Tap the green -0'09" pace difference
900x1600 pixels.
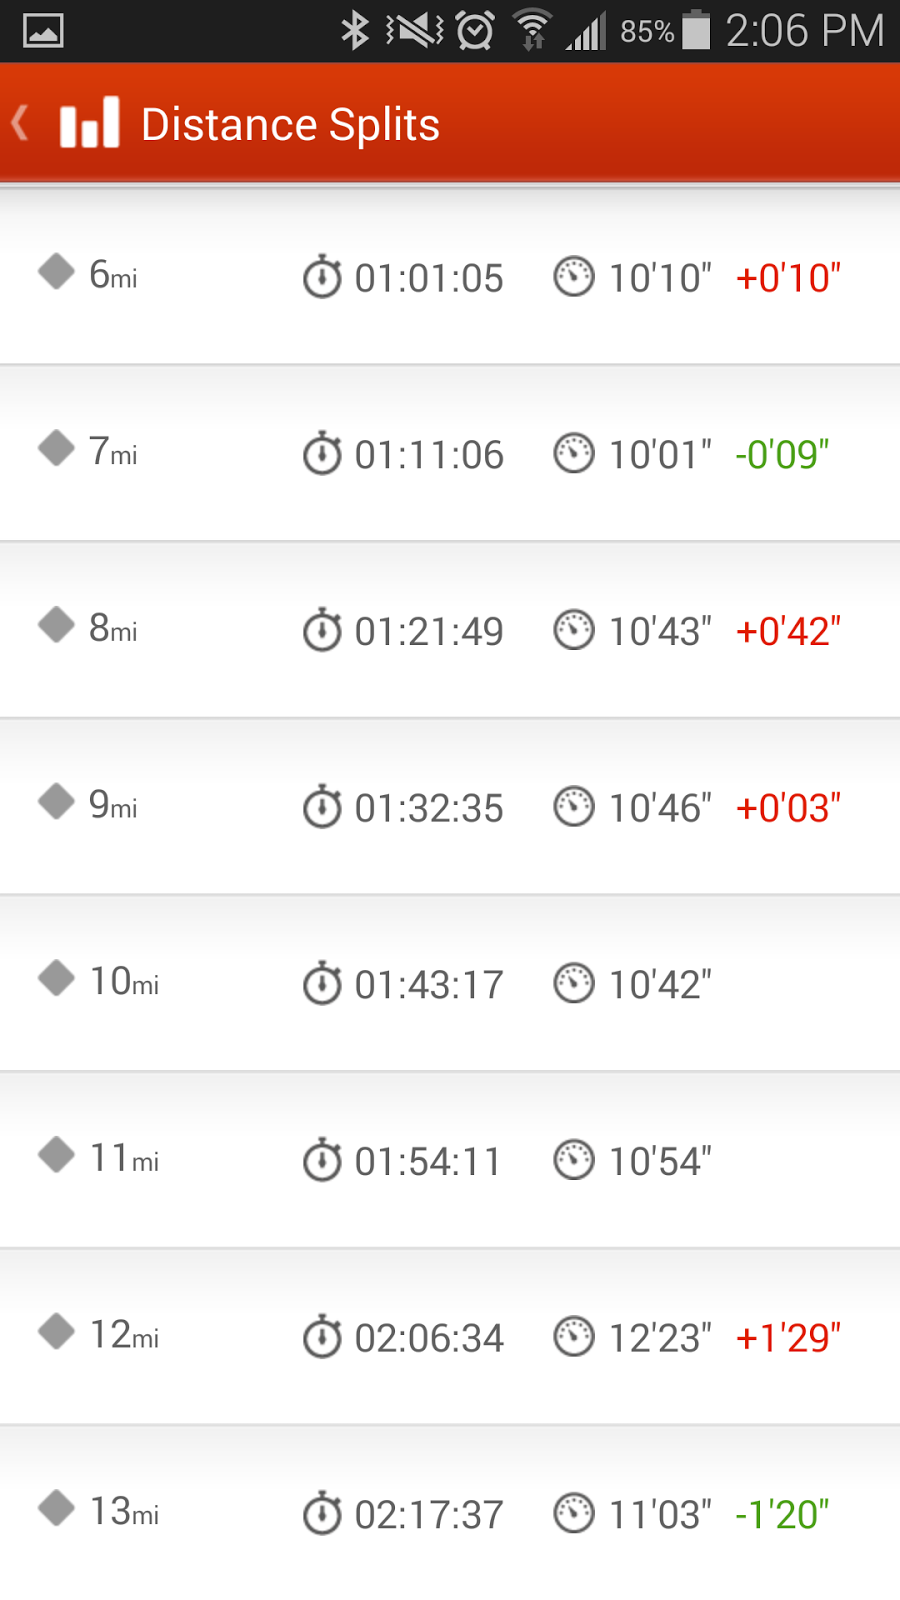(782, 455)
